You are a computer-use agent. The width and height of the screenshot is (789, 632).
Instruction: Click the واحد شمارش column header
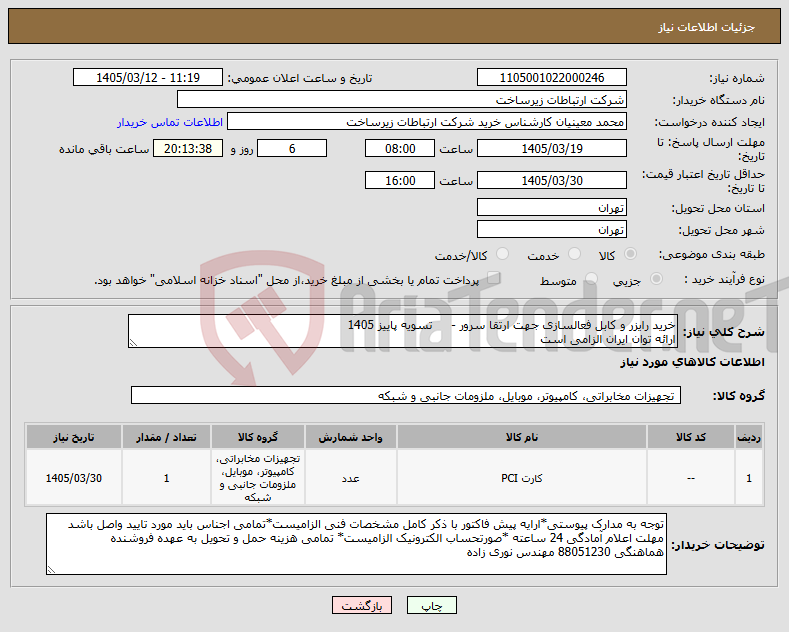click(x=350, y=437)
